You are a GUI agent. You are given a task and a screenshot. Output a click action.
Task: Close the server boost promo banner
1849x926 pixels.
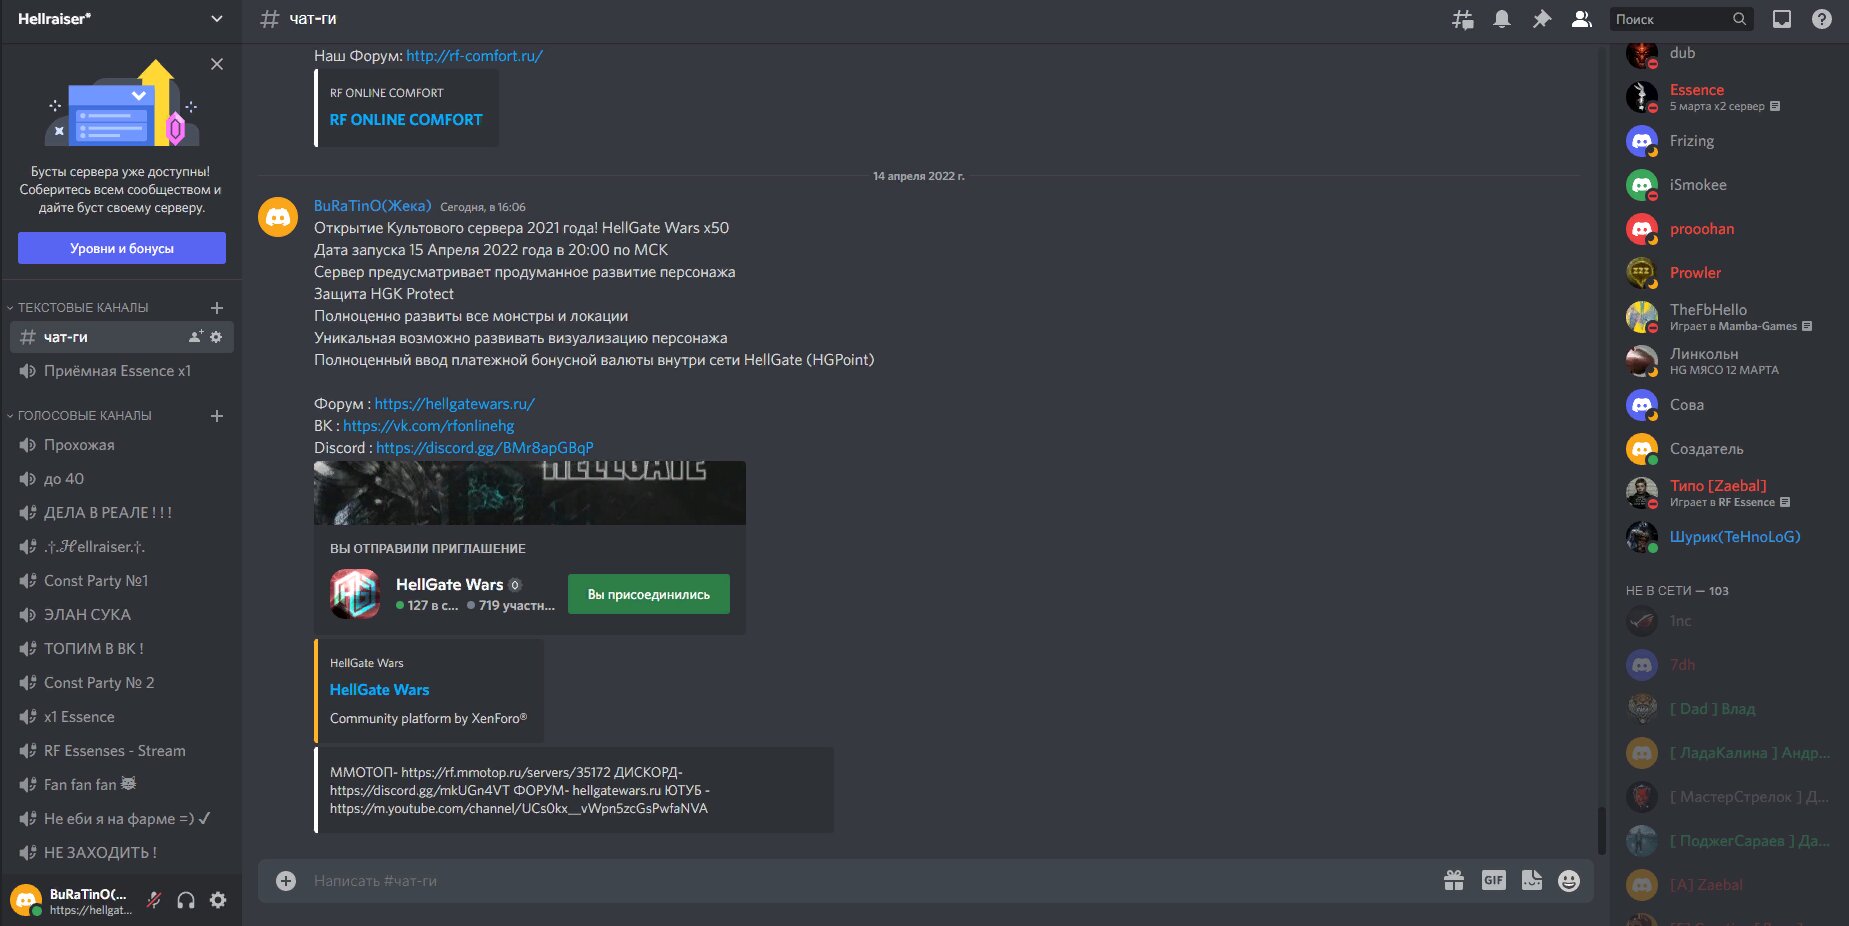click(x=217, y=64)
